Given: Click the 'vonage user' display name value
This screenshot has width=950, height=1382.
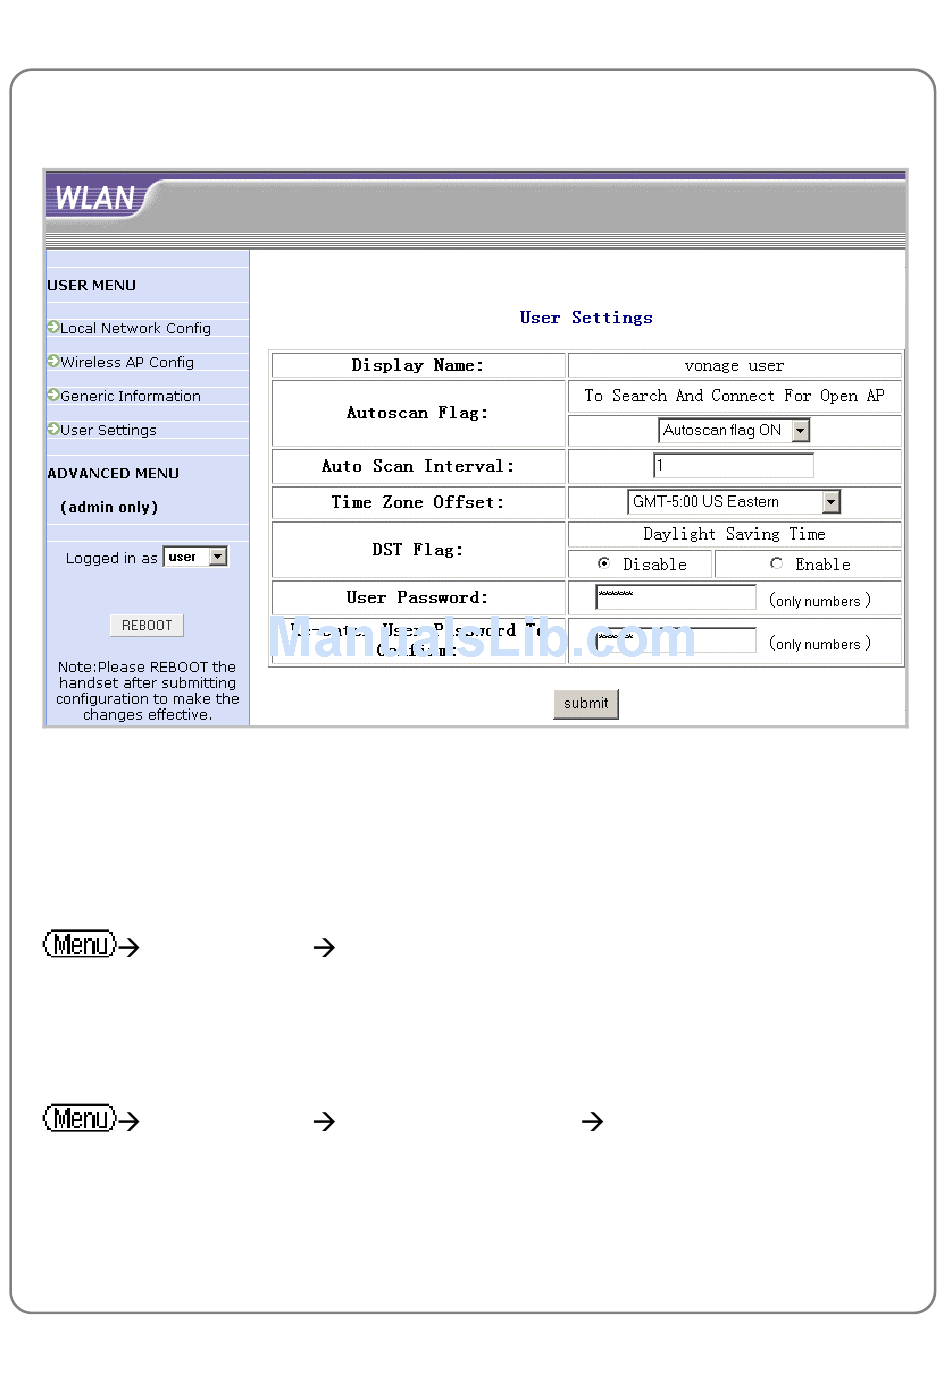Looking at the screenshot, I should 734,366.
